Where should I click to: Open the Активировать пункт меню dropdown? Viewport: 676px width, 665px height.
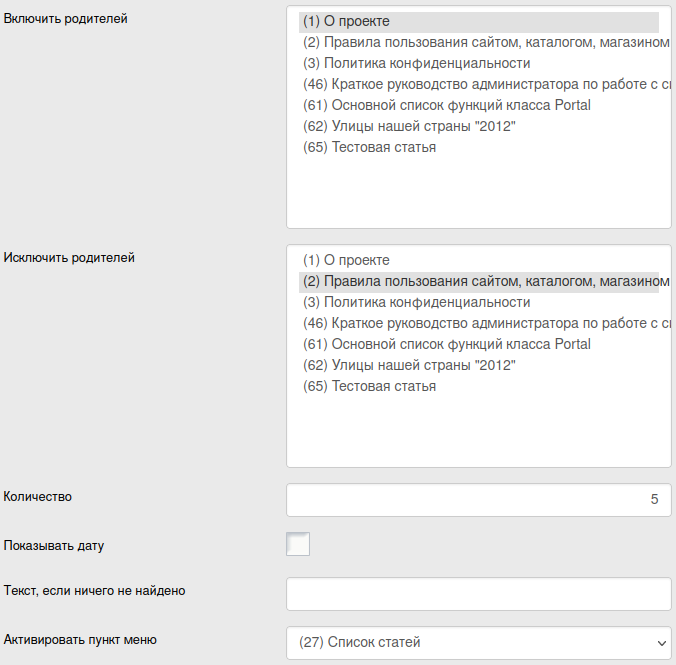[478, 642]
